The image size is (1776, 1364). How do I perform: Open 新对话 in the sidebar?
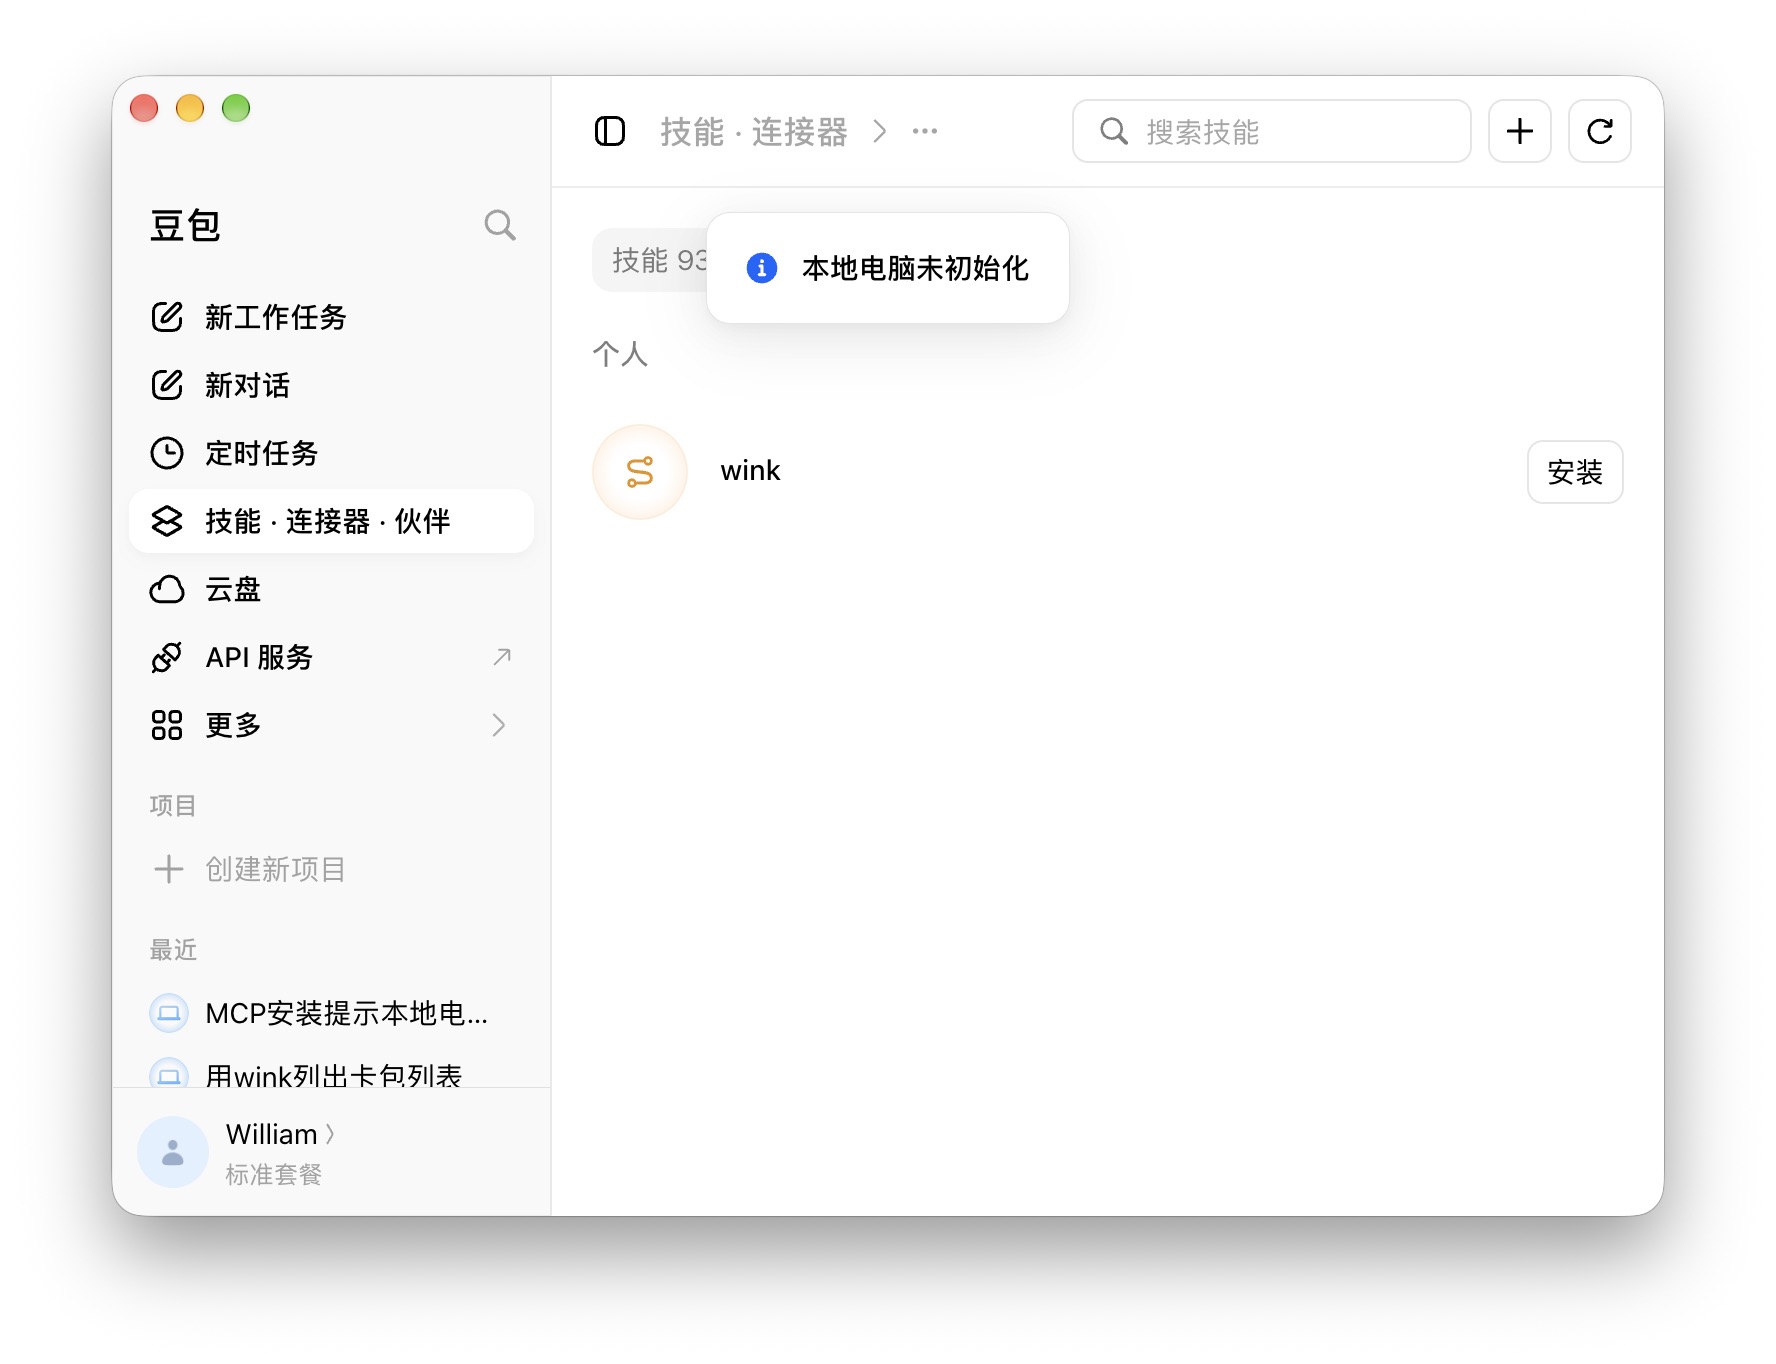[331, 385]
